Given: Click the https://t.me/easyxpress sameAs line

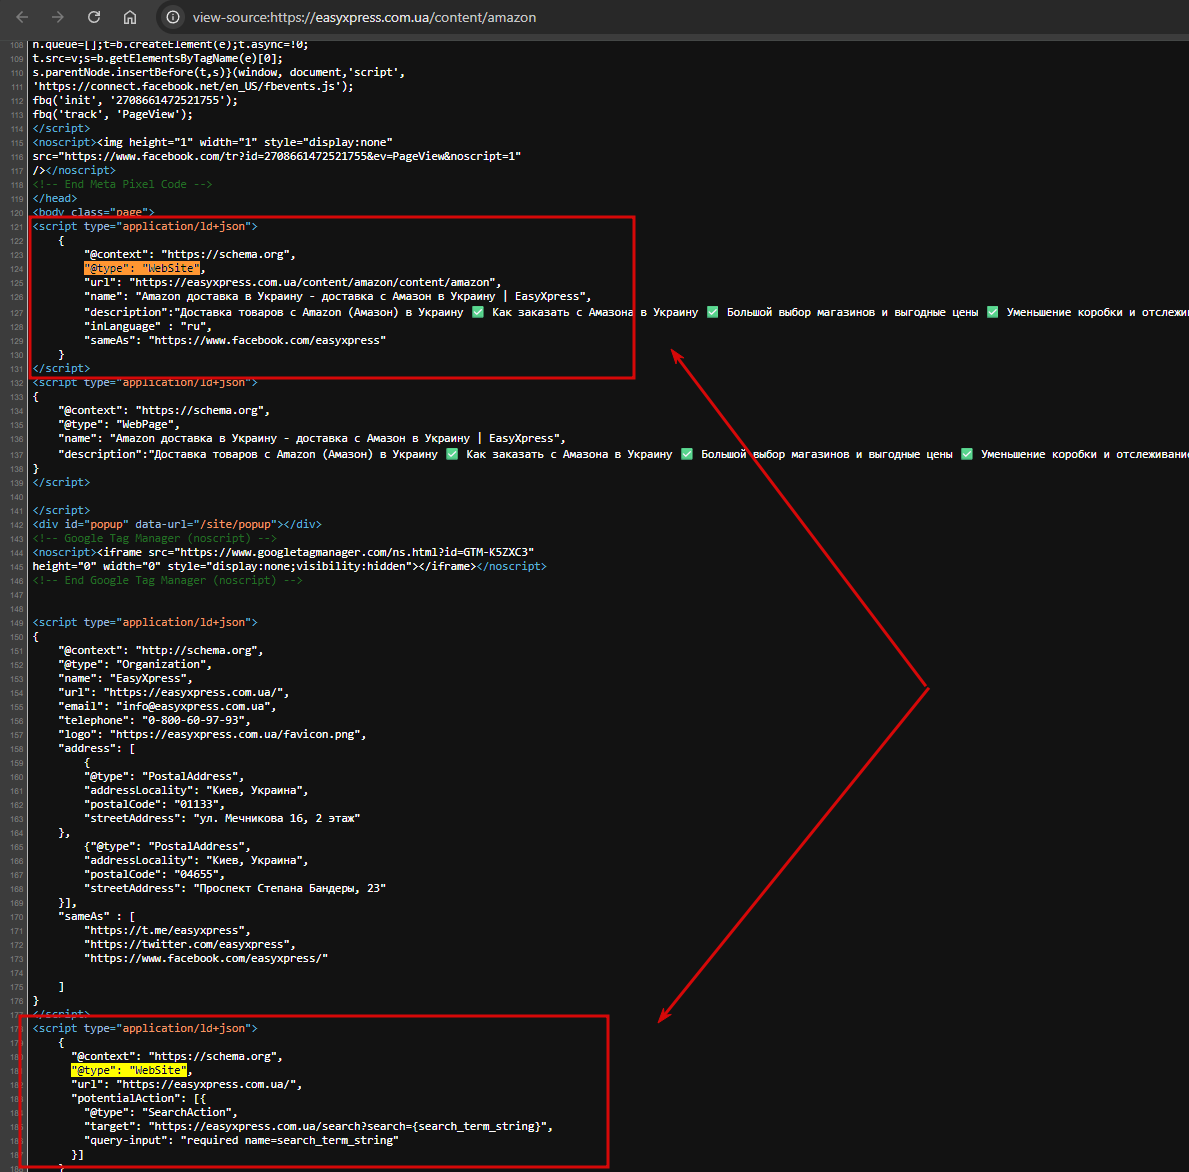Looking at the screenshot, I should pos(168,930).
